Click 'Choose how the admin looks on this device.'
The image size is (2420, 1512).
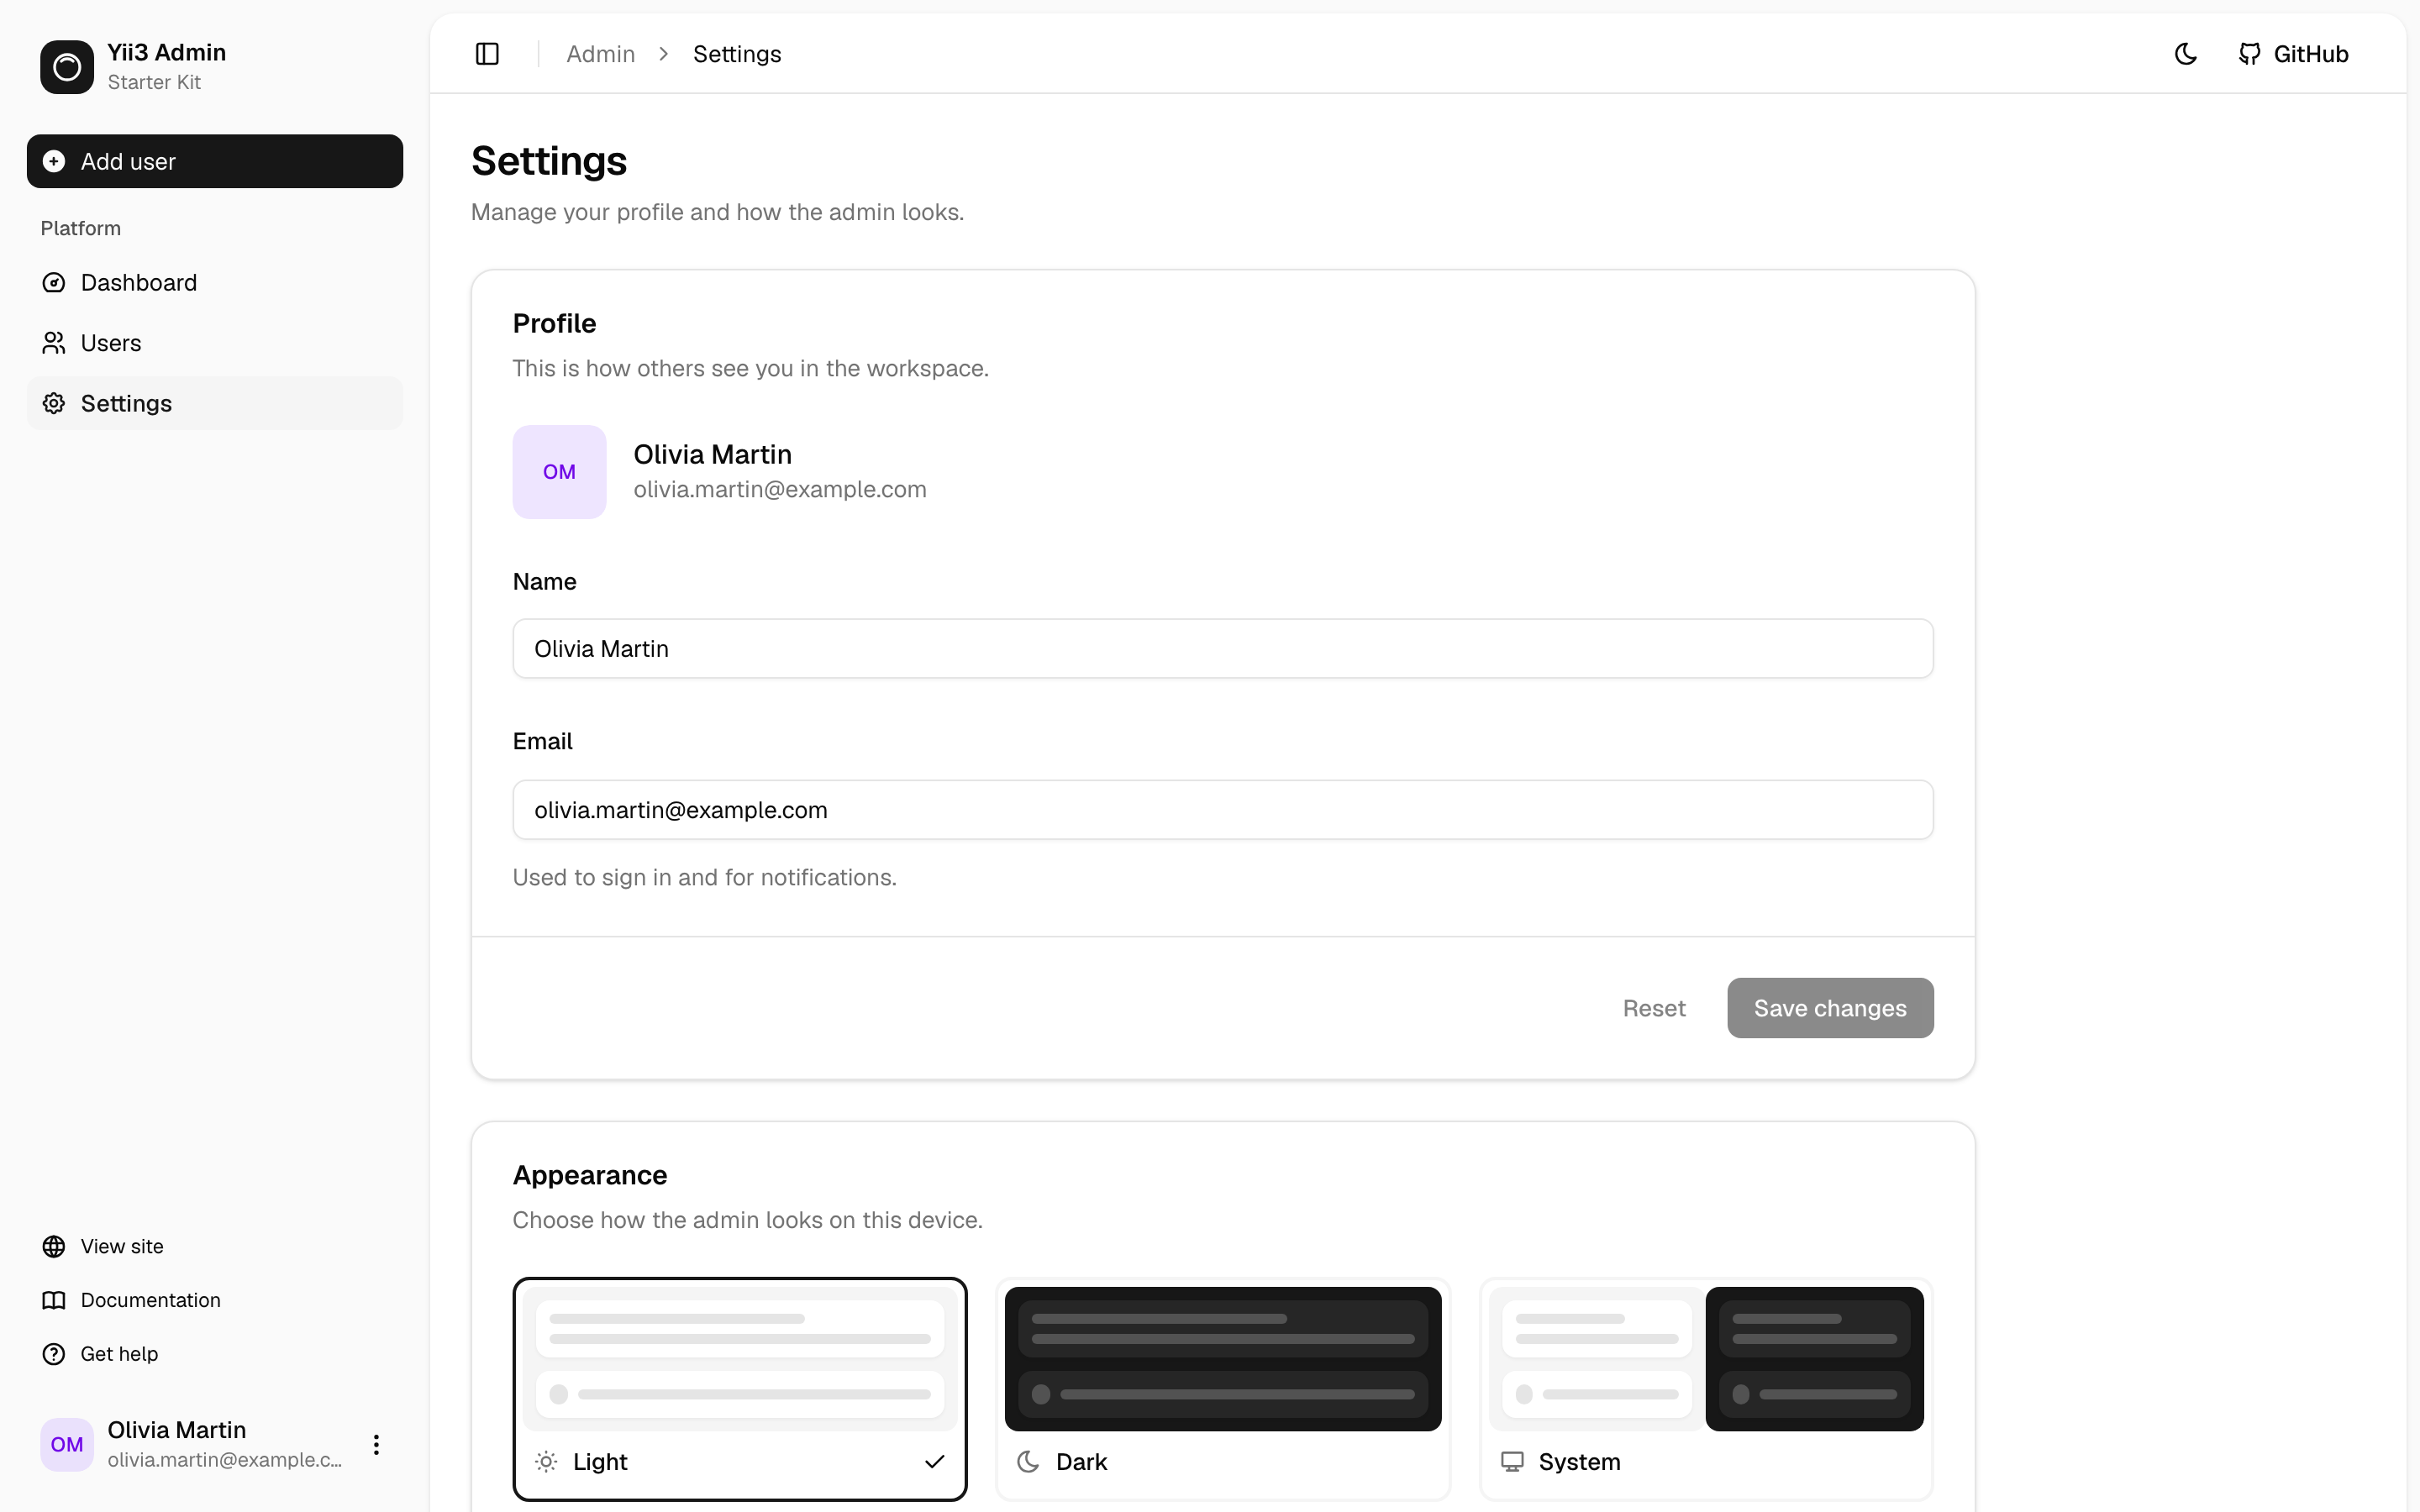748,1220
